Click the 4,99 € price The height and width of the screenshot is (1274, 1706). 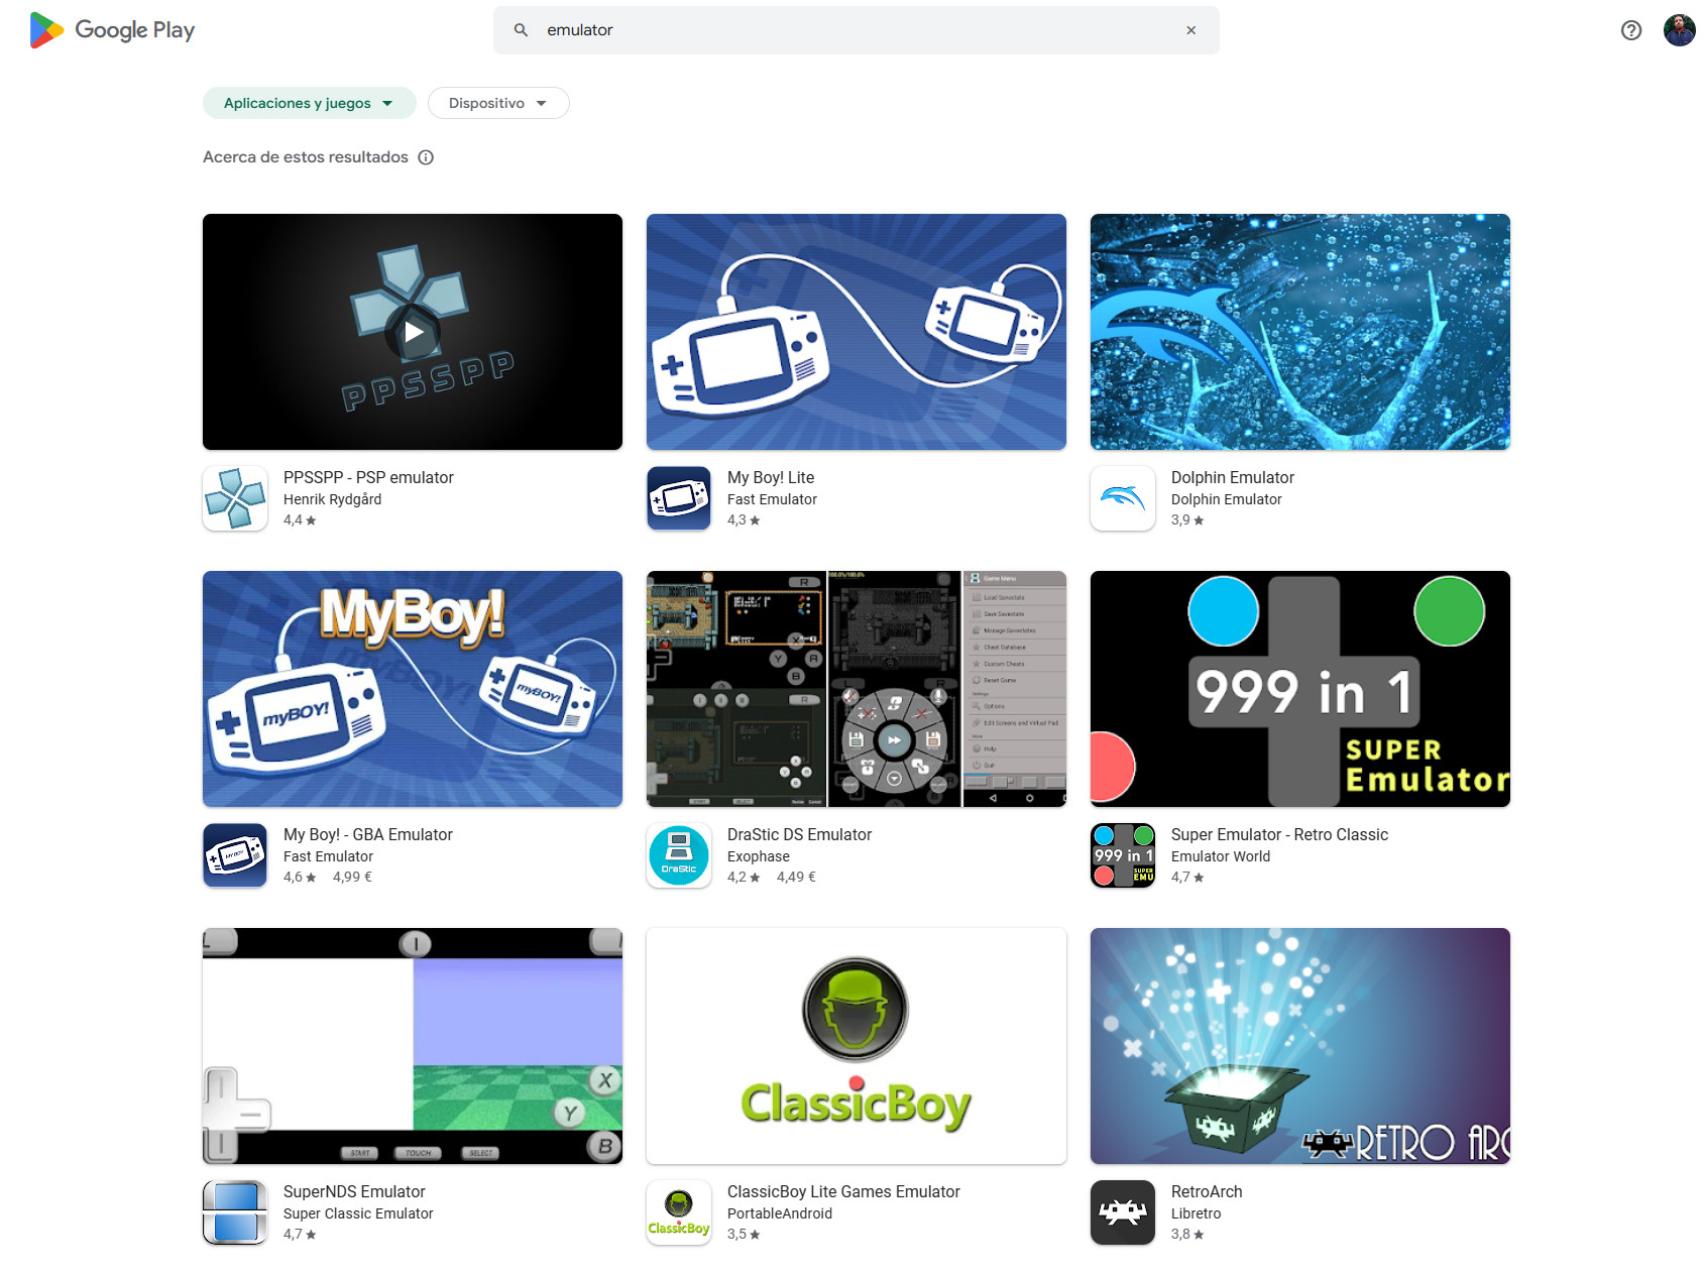(x=352, y=877)
